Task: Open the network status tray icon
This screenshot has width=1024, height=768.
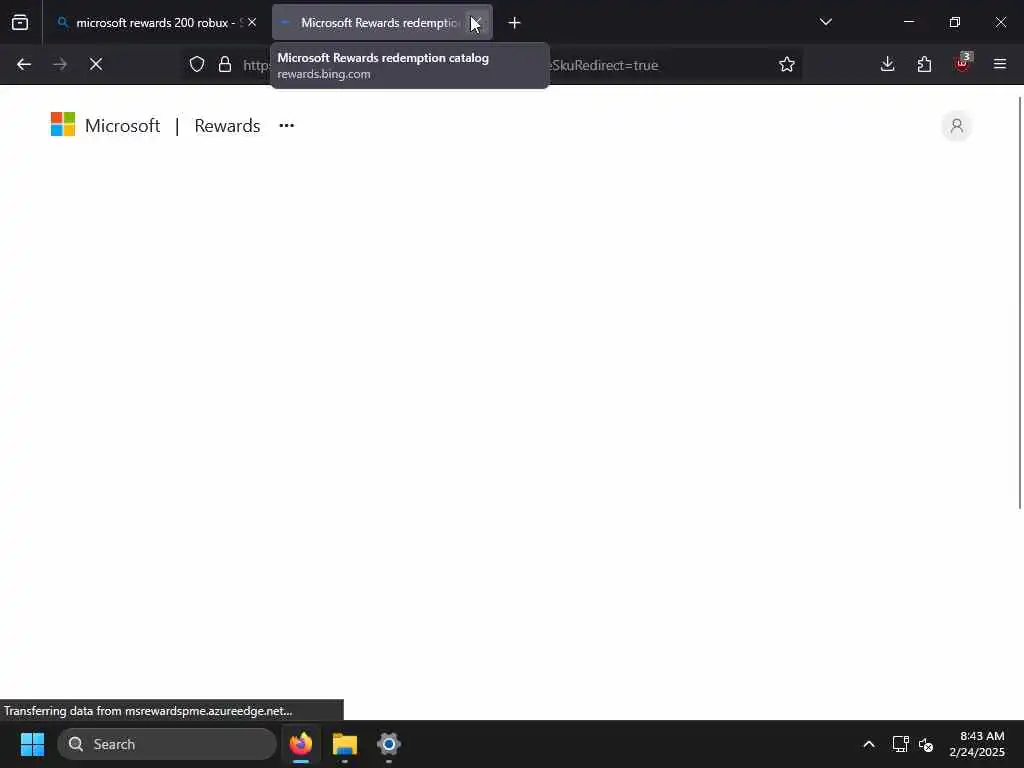Action: [x=901, y=744]
